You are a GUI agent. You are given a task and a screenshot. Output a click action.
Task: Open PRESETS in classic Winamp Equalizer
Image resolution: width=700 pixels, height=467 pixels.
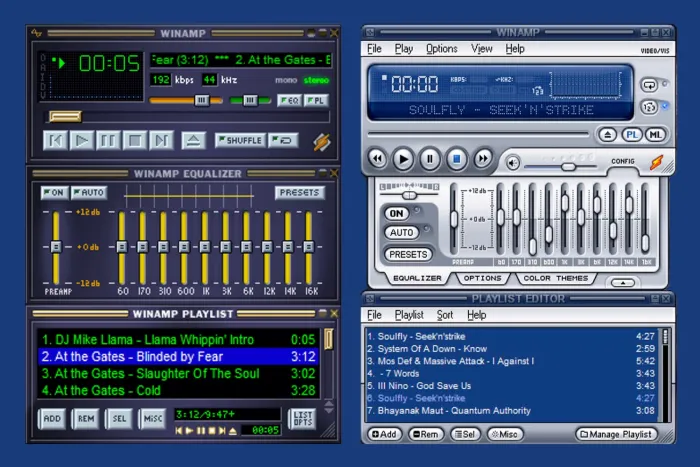click(299, 193)
